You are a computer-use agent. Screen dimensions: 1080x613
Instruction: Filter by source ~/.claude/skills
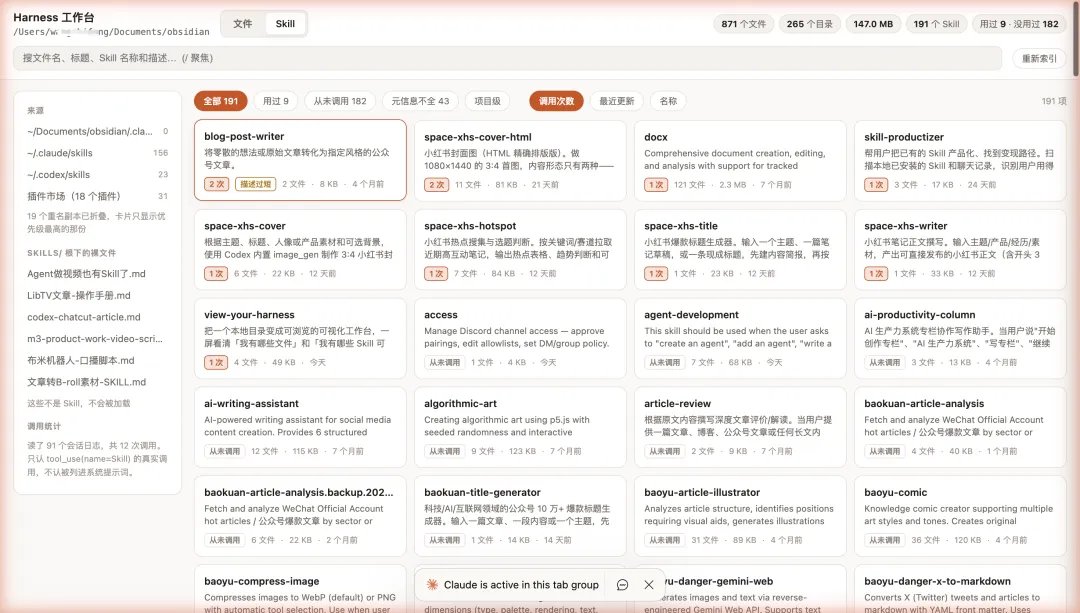point(97,153)
